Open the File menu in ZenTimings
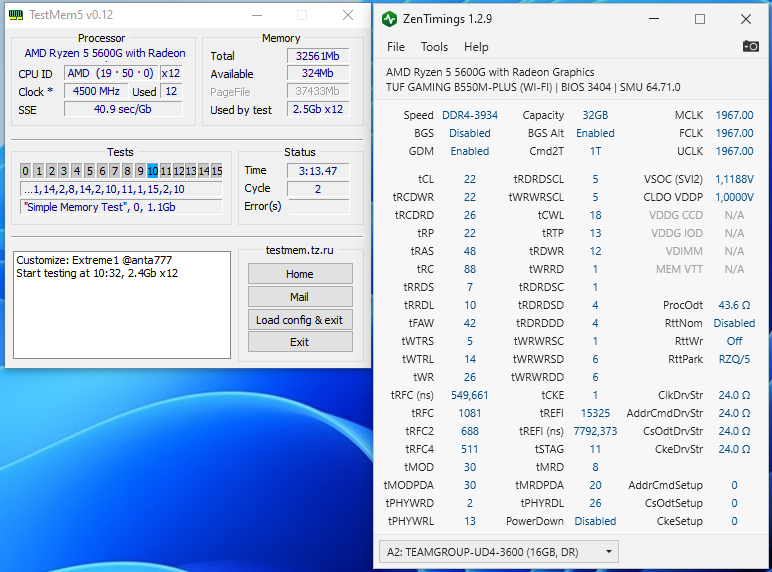Image resolution: width=772 pixels, height=572 pixels. click(x=396, y=47)
